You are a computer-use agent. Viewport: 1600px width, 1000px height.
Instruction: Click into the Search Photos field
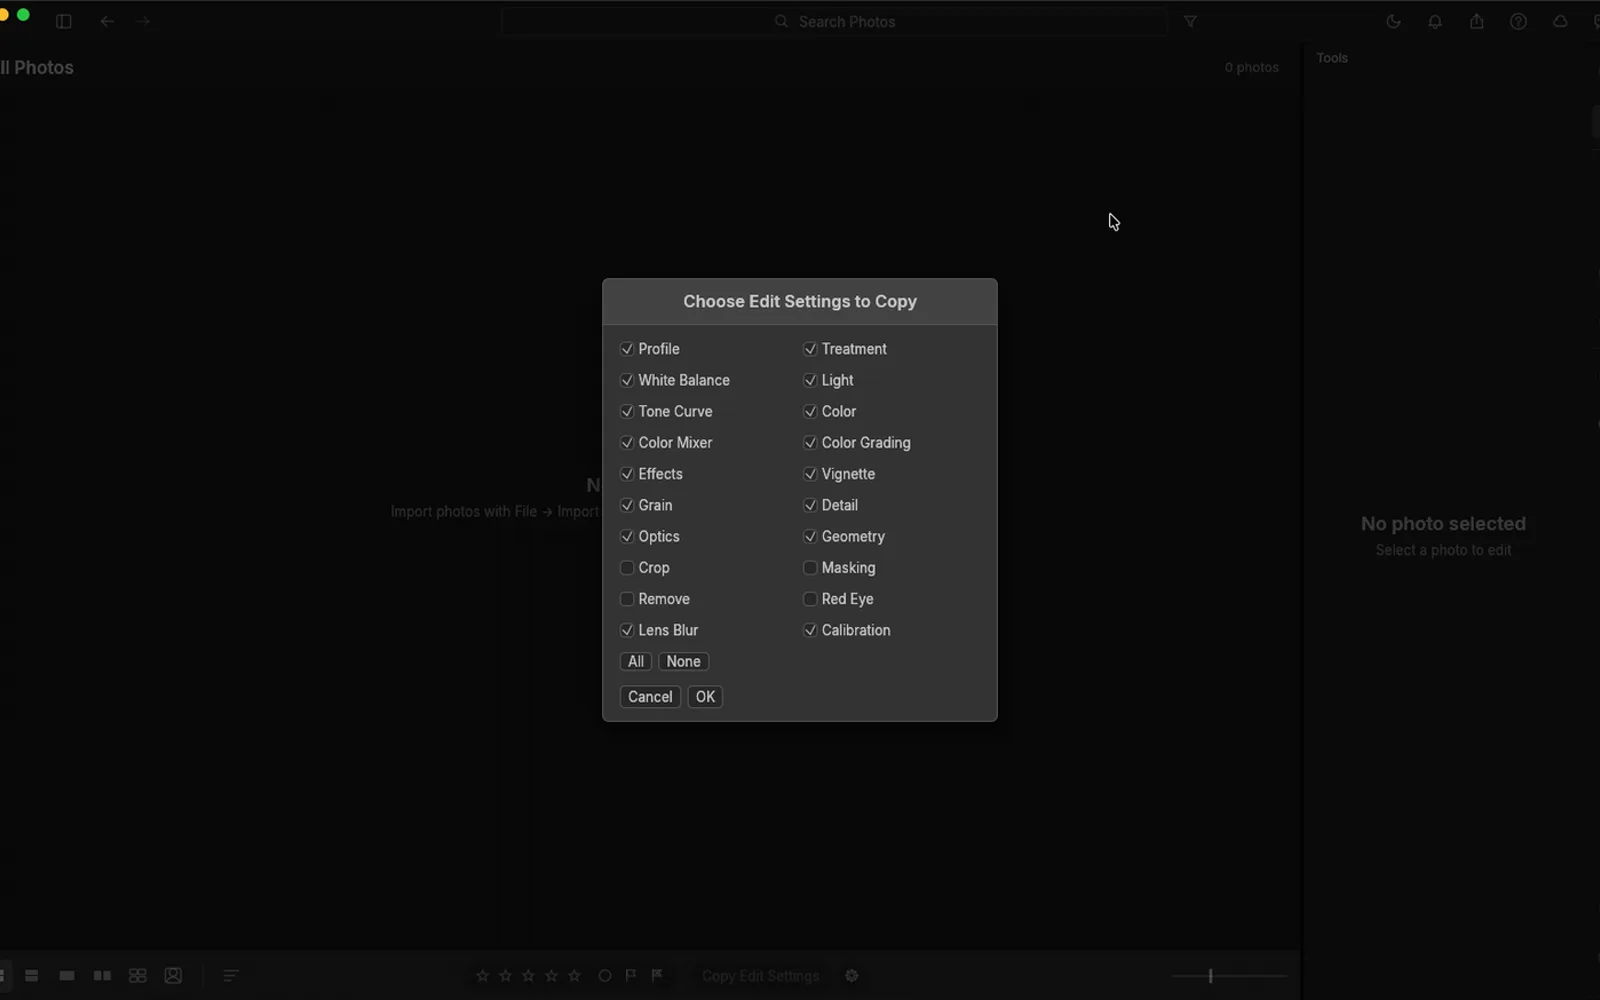click(834, 21)
